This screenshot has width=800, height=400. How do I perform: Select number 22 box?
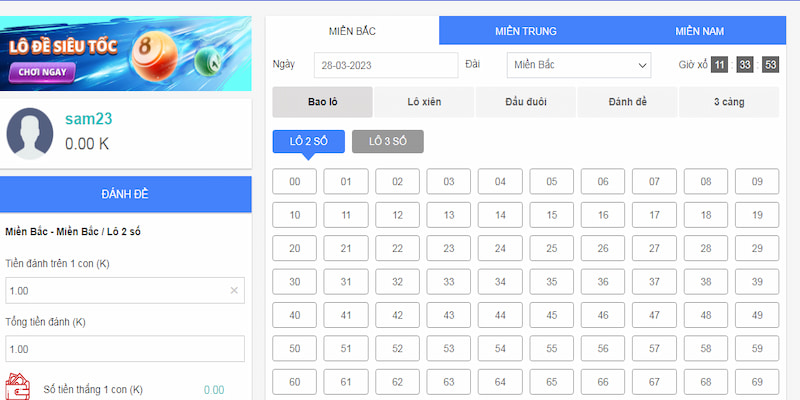(x=397, y=248)
